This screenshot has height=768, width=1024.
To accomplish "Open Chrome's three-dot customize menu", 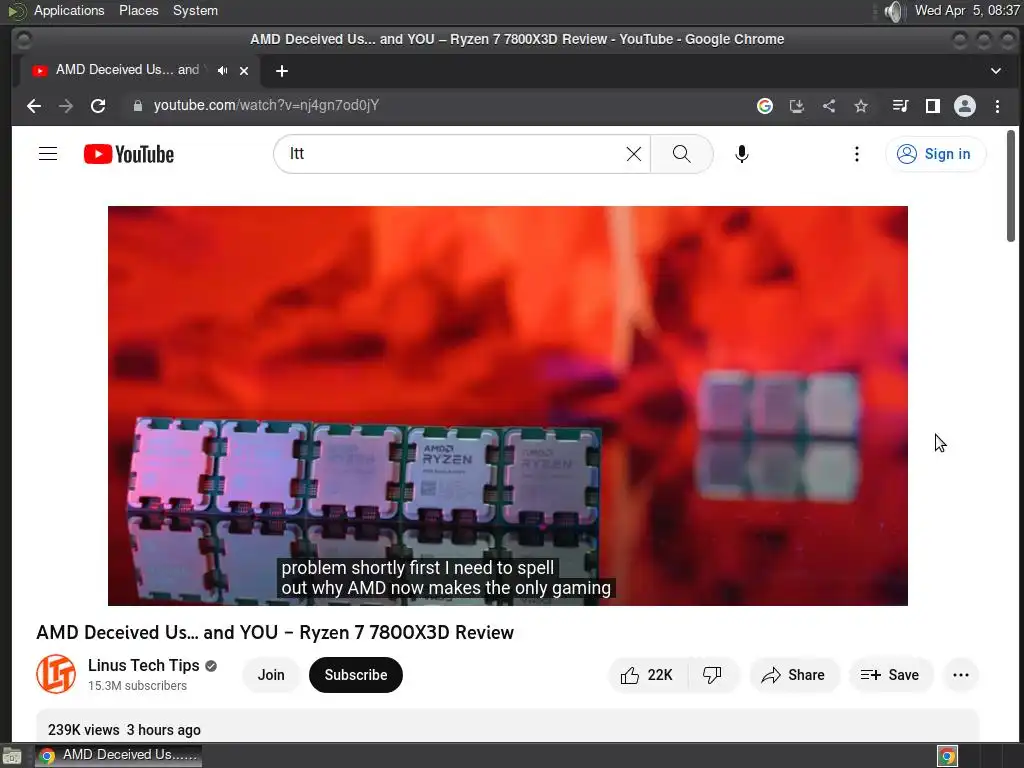I will 997,106.
